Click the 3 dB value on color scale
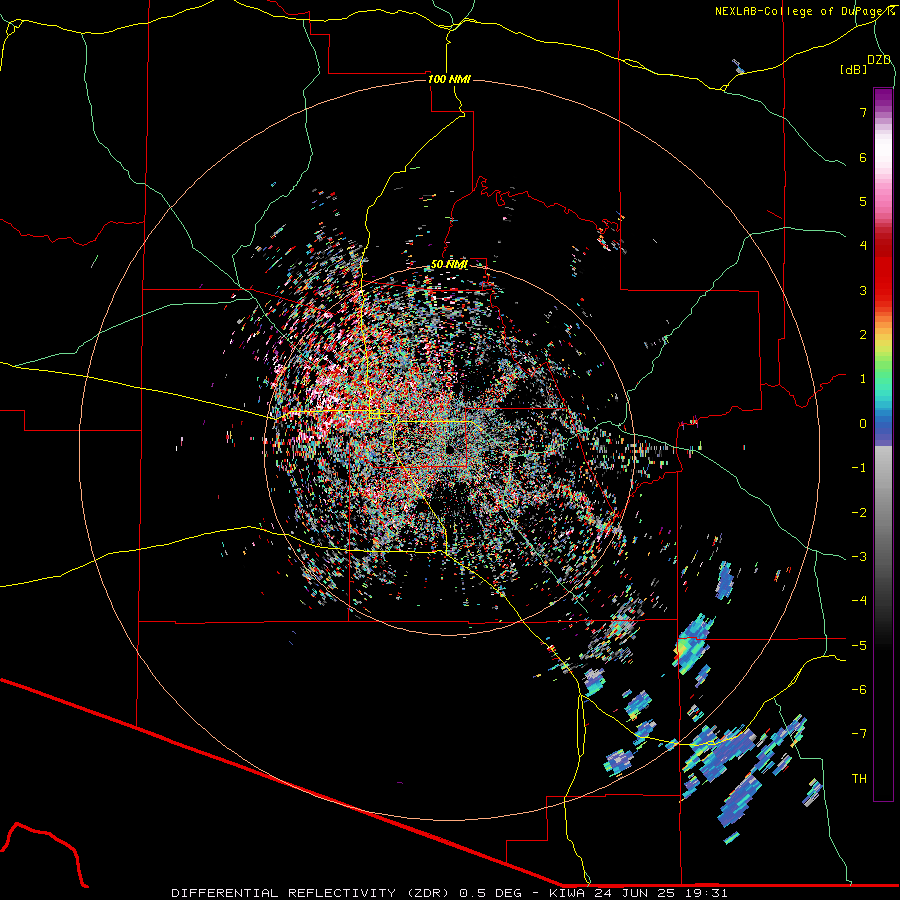900x900 pixels. point(863,290)
